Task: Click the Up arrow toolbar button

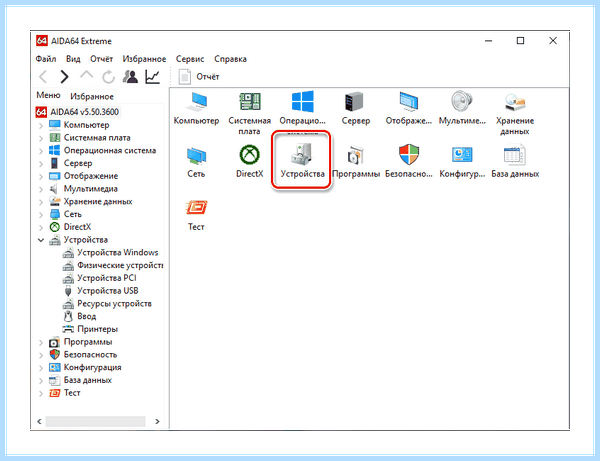Action: coord(86,76)
